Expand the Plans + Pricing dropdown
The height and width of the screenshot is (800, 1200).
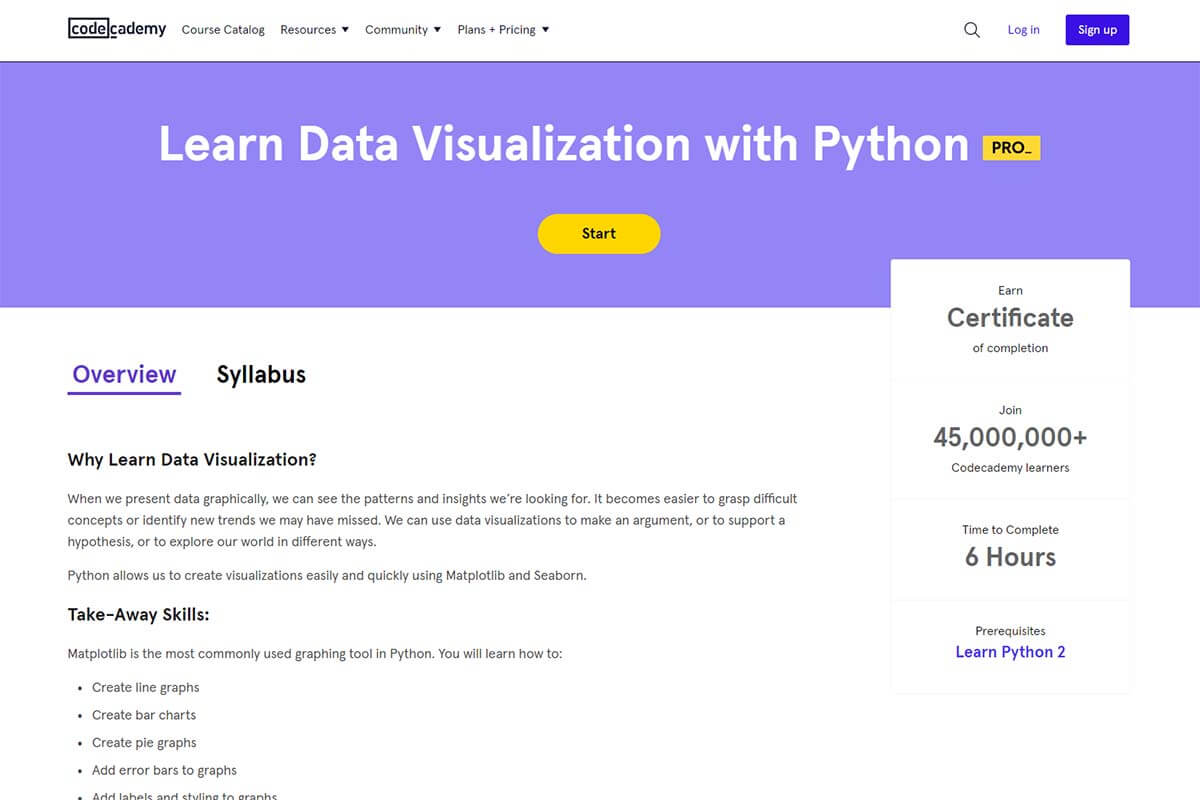(503, 30)
